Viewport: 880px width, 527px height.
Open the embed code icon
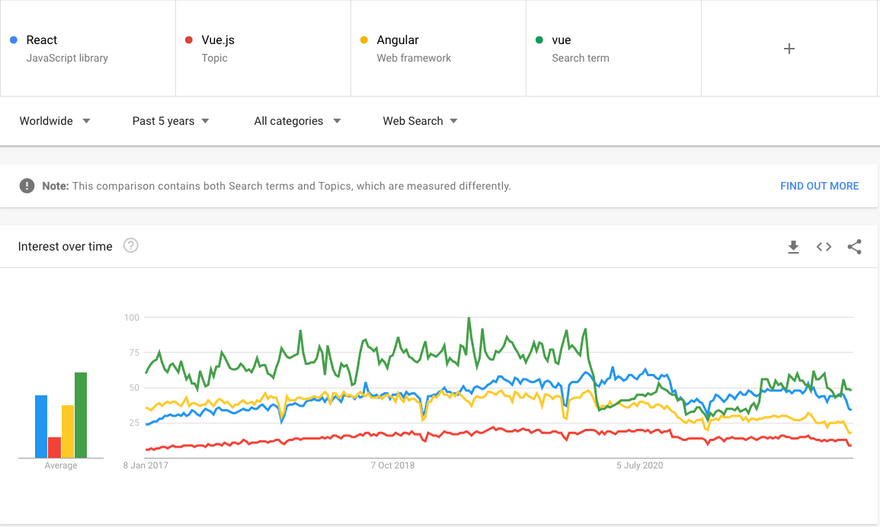824,247
